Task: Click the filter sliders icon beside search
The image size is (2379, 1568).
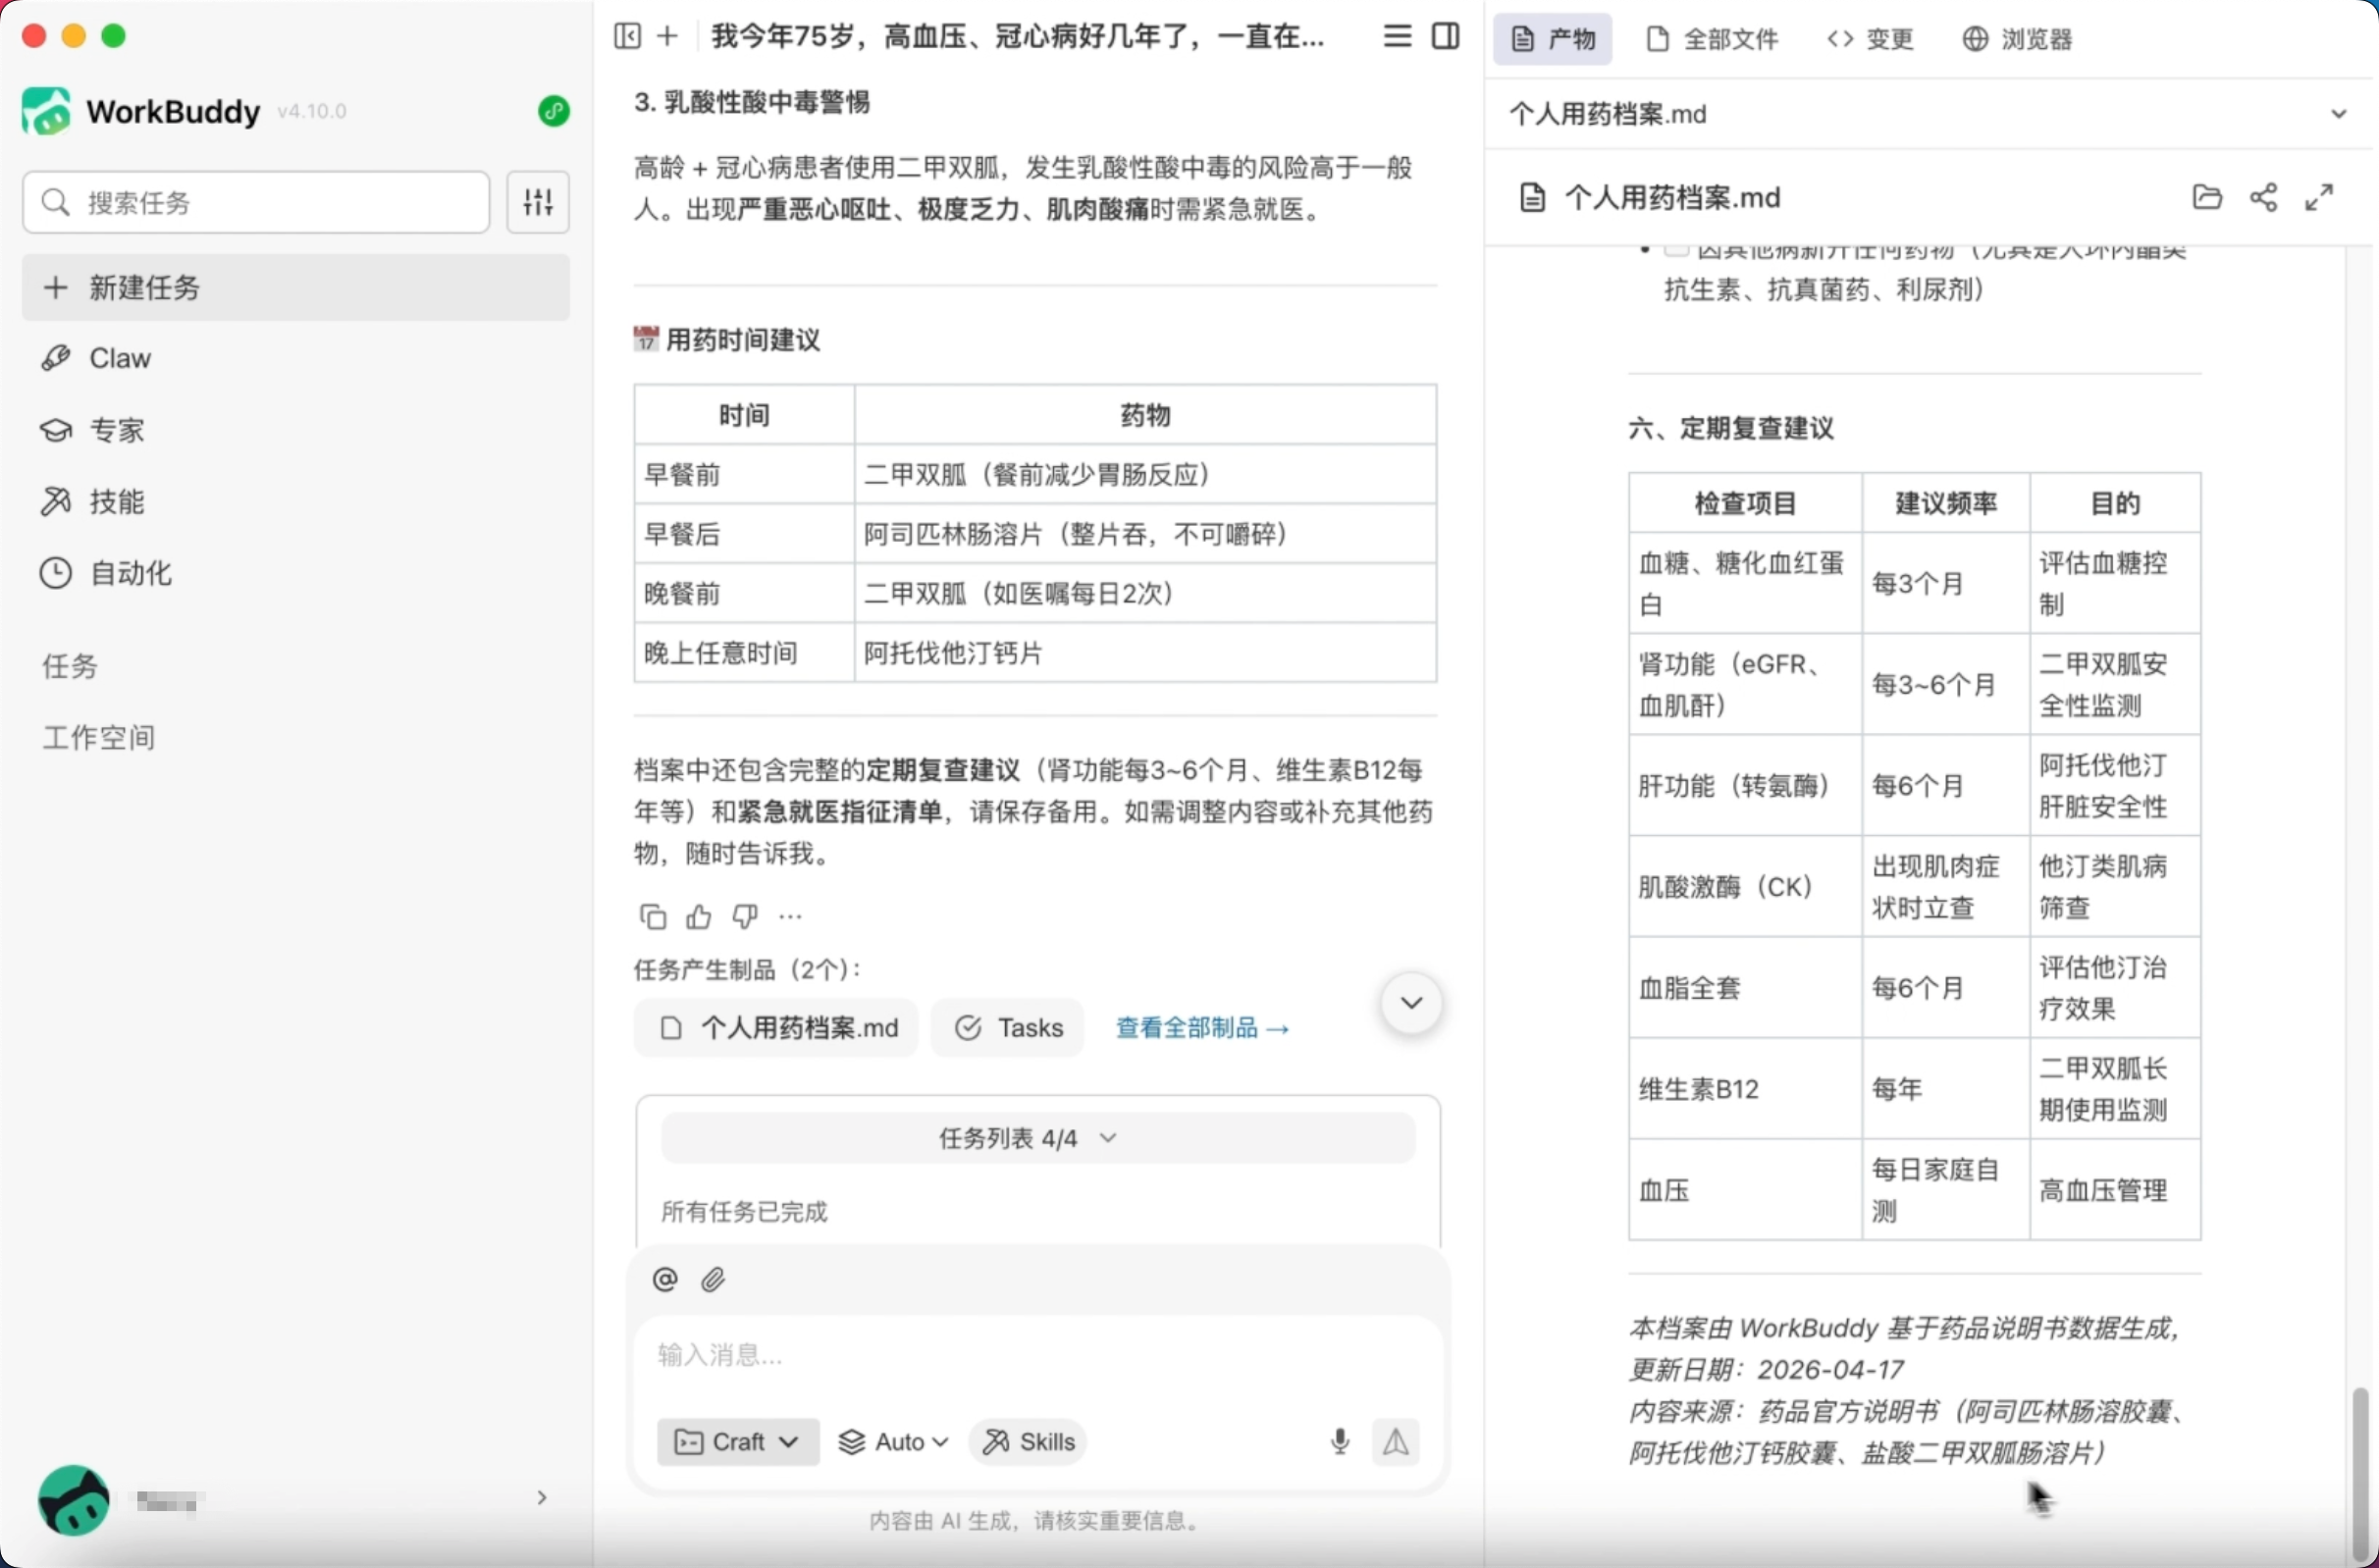Action: [537, 202]
